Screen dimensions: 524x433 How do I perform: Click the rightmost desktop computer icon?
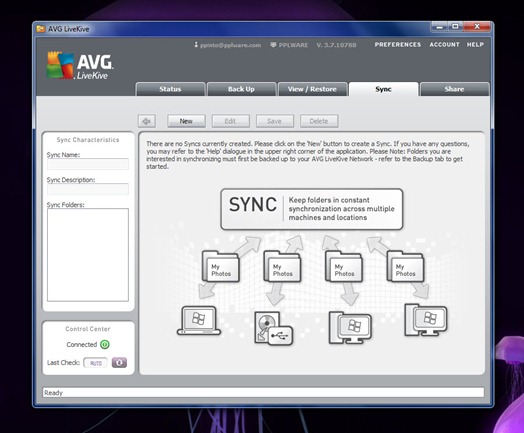tap(425, 320)
